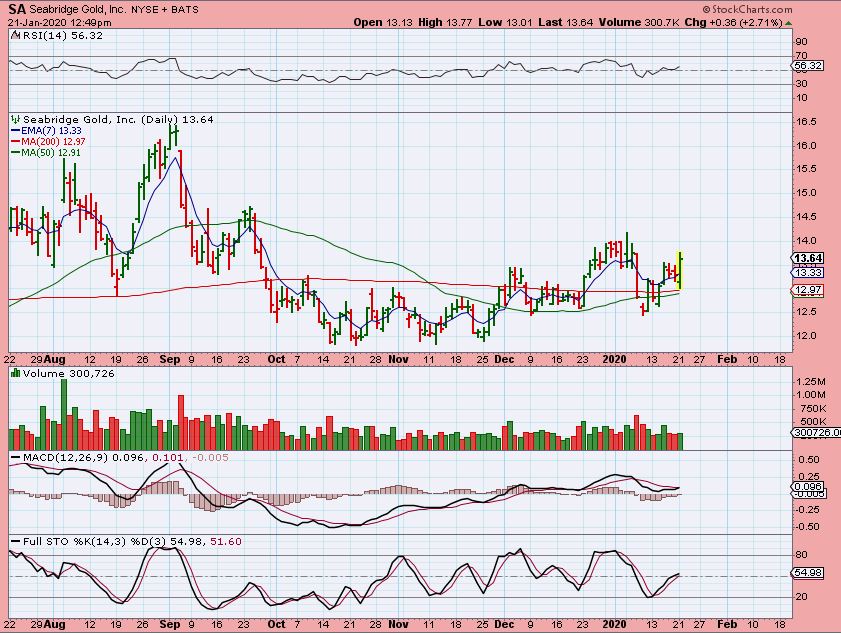841x634 pixels.
Task: Click the 13.33 EMA price tag
Action: (808, 272)
